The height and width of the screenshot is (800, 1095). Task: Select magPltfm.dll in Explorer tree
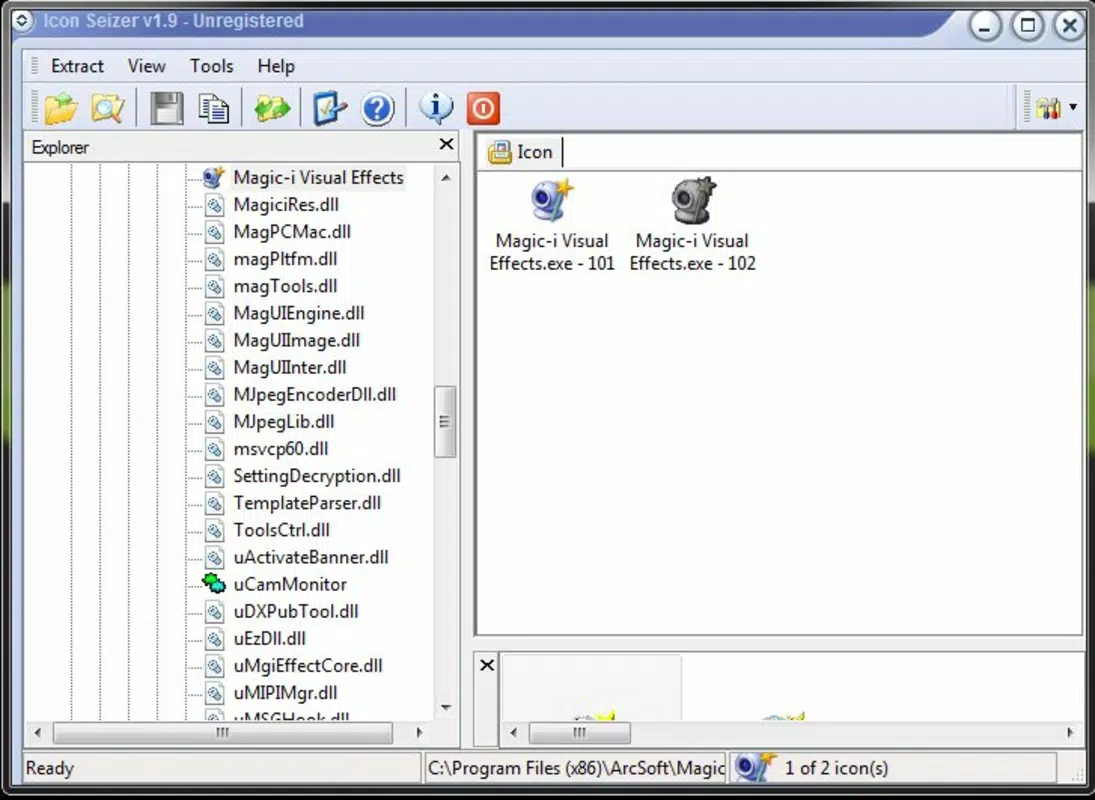click(x=285, y=259)
